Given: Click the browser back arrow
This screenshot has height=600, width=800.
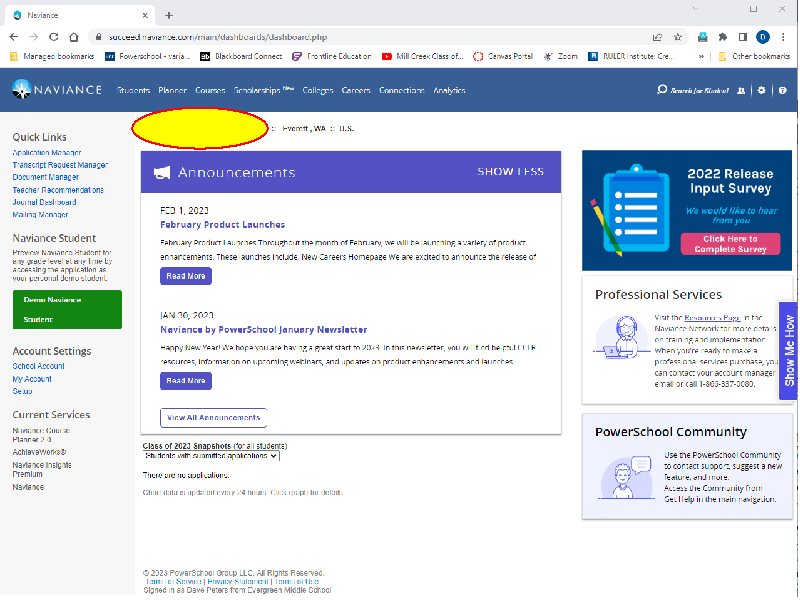Looking at the screenshot, I should coord(14,37).
